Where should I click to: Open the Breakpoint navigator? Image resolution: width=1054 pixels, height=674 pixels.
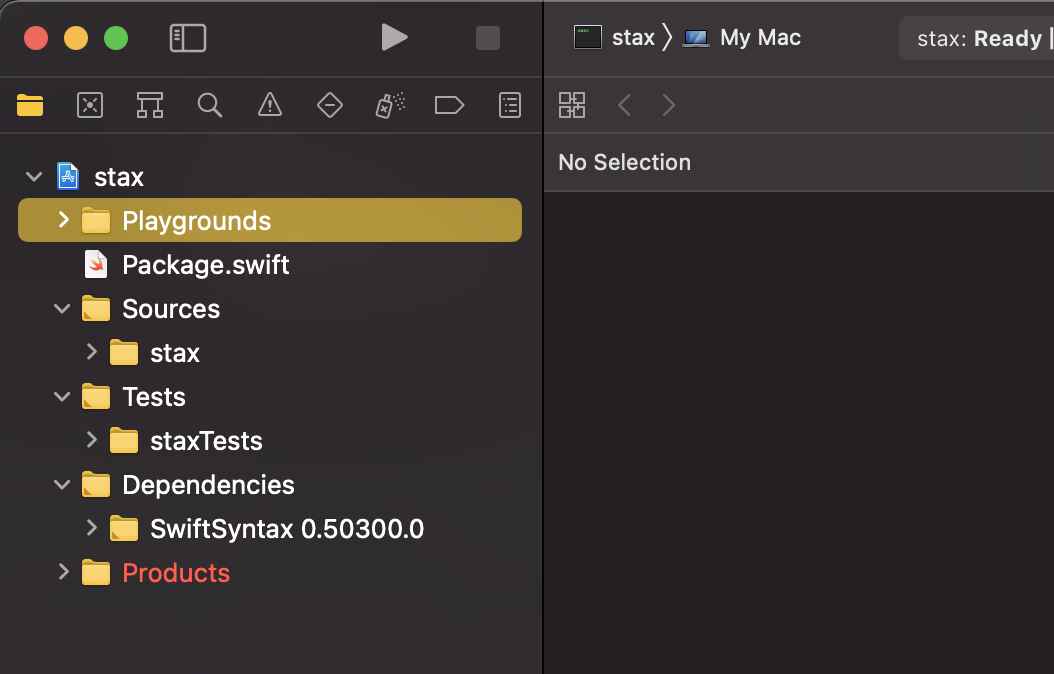click(449, 105)
